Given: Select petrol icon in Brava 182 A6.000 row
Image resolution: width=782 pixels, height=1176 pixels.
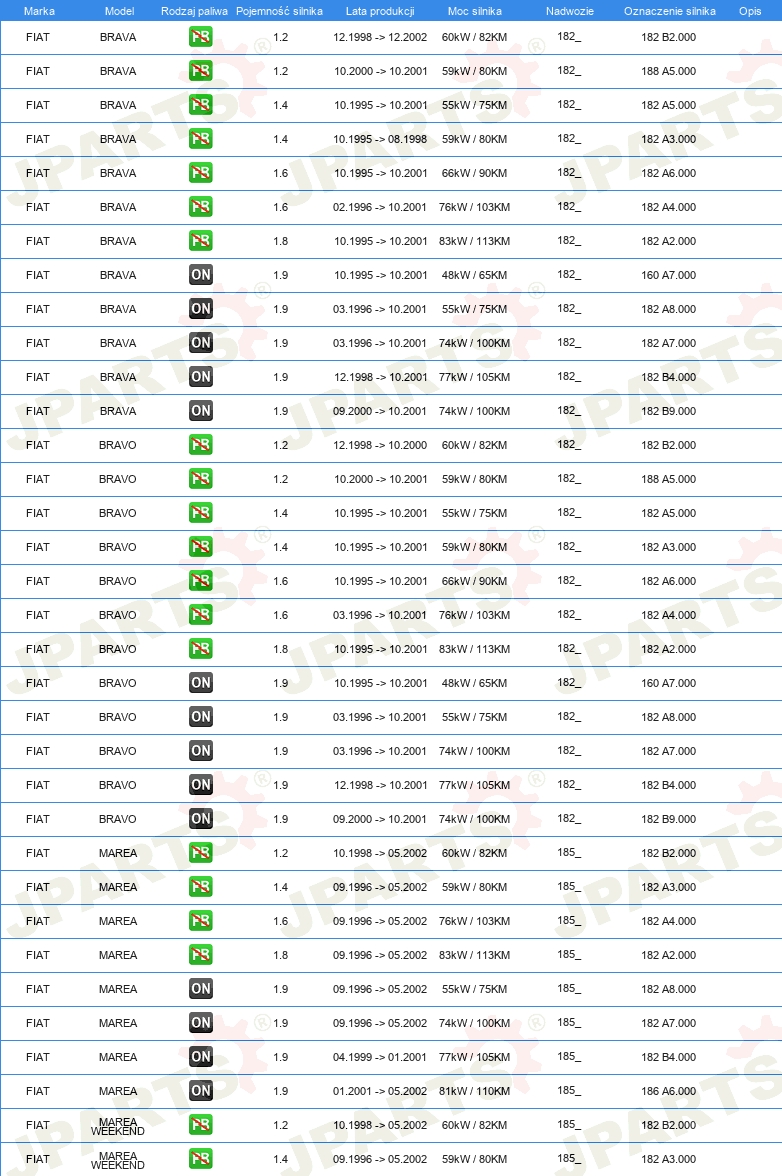Looking at the screenshot, I should [x=200, y=172].
